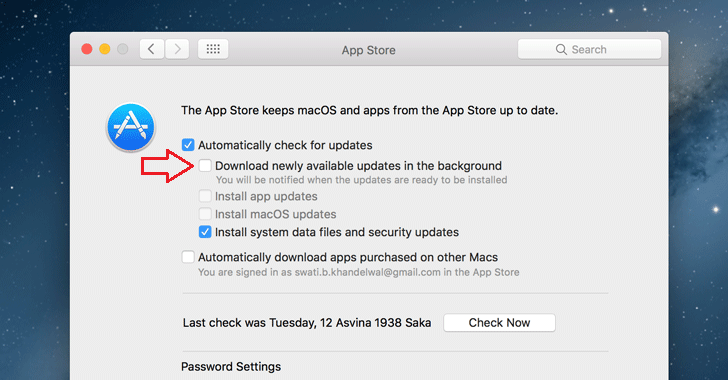Click the Password Settings heading
The height and width of the screenshot is (380, 728).
[231, 367]
